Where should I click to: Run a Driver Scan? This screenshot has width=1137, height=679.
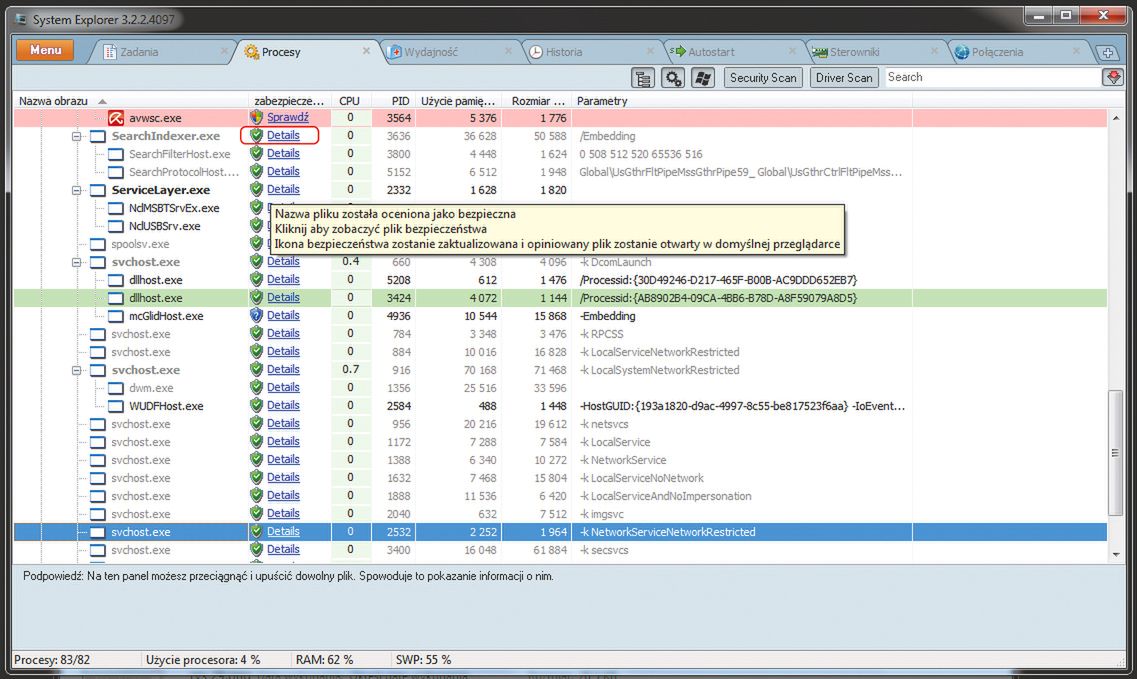[844, 78]
